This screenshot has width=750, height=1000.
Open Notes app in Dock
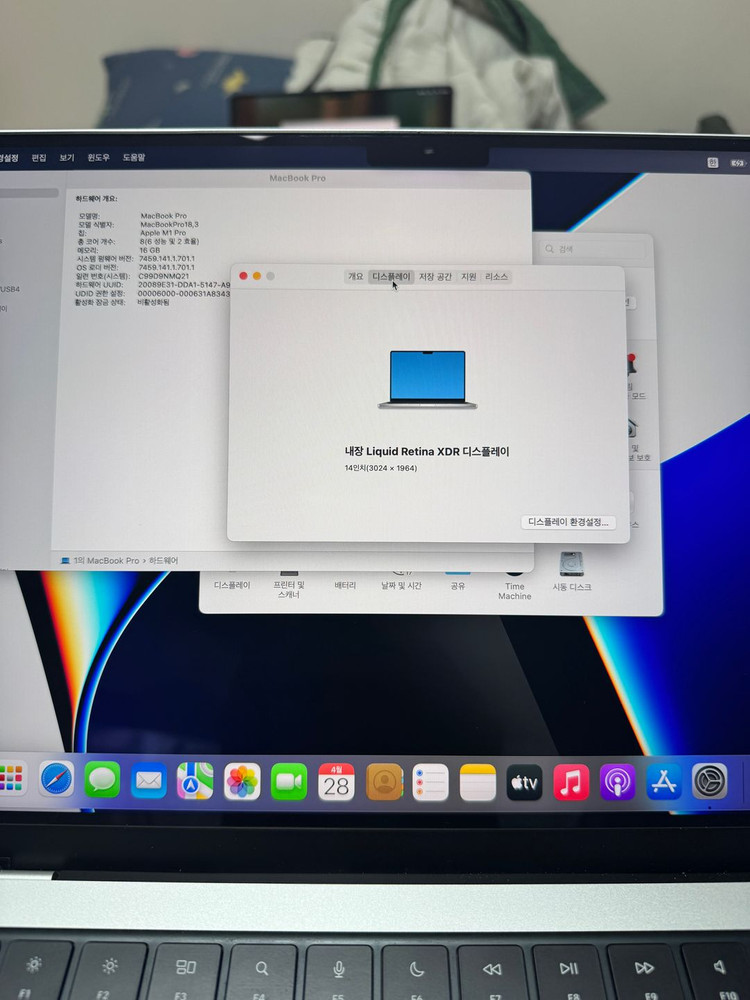point(478,783)
